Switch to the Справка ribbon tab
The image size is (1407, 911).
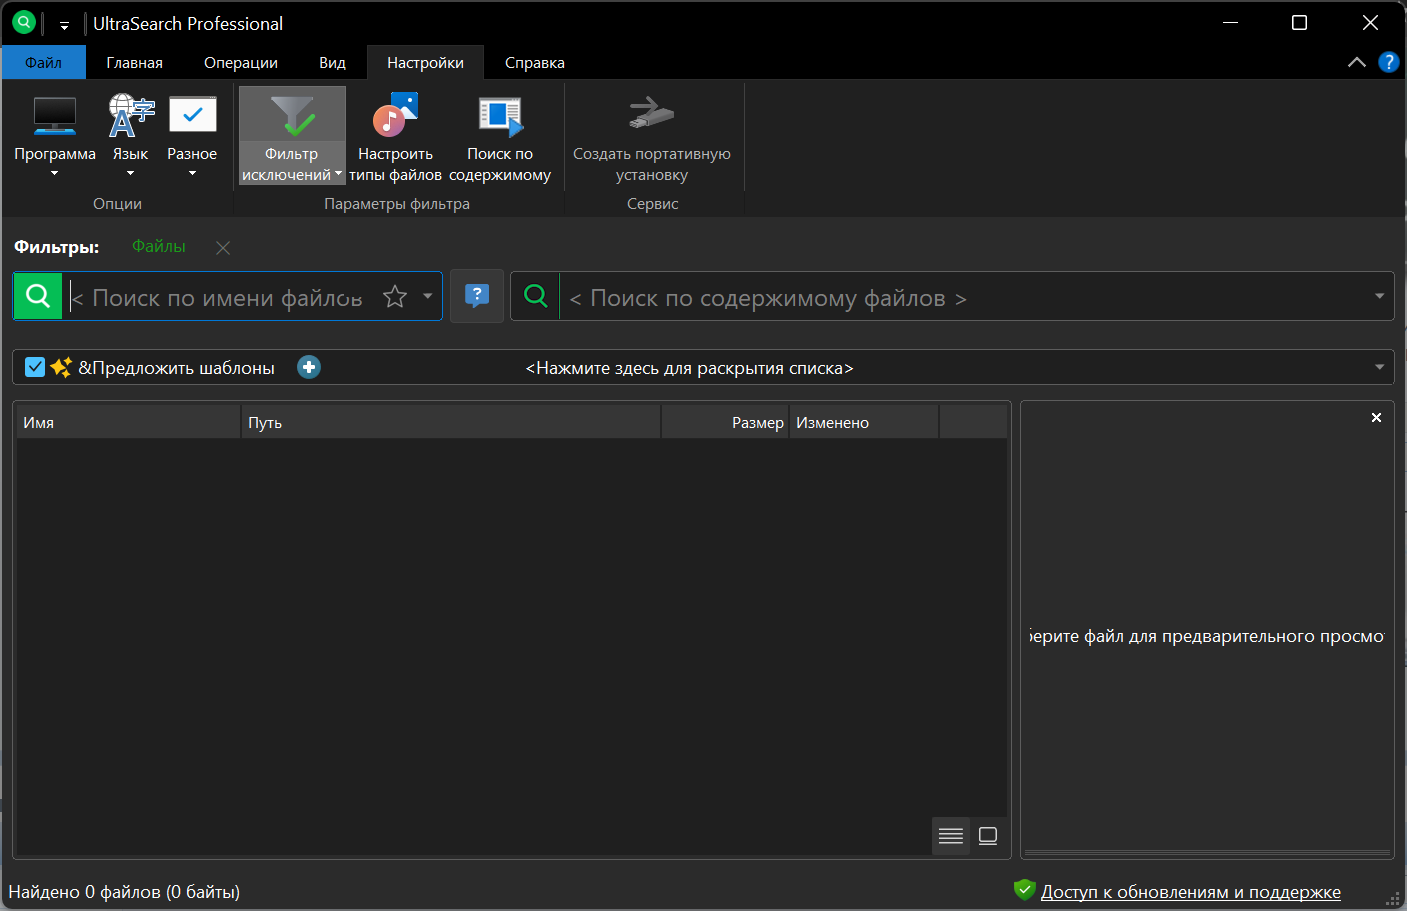pos(535,62)
